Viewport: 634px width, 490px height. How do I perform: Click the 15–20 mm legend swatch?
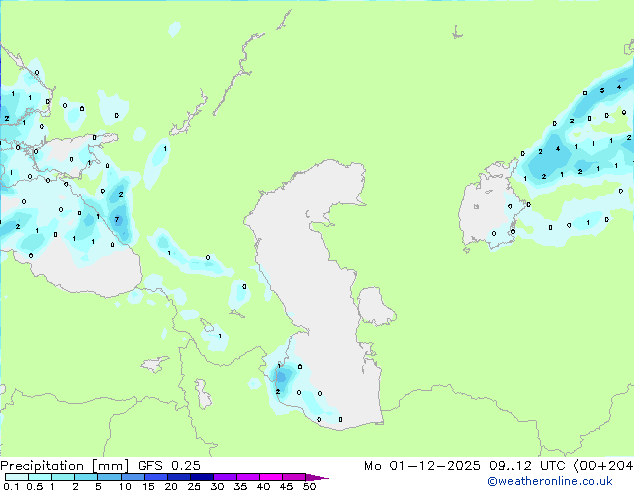coord(155,477)
